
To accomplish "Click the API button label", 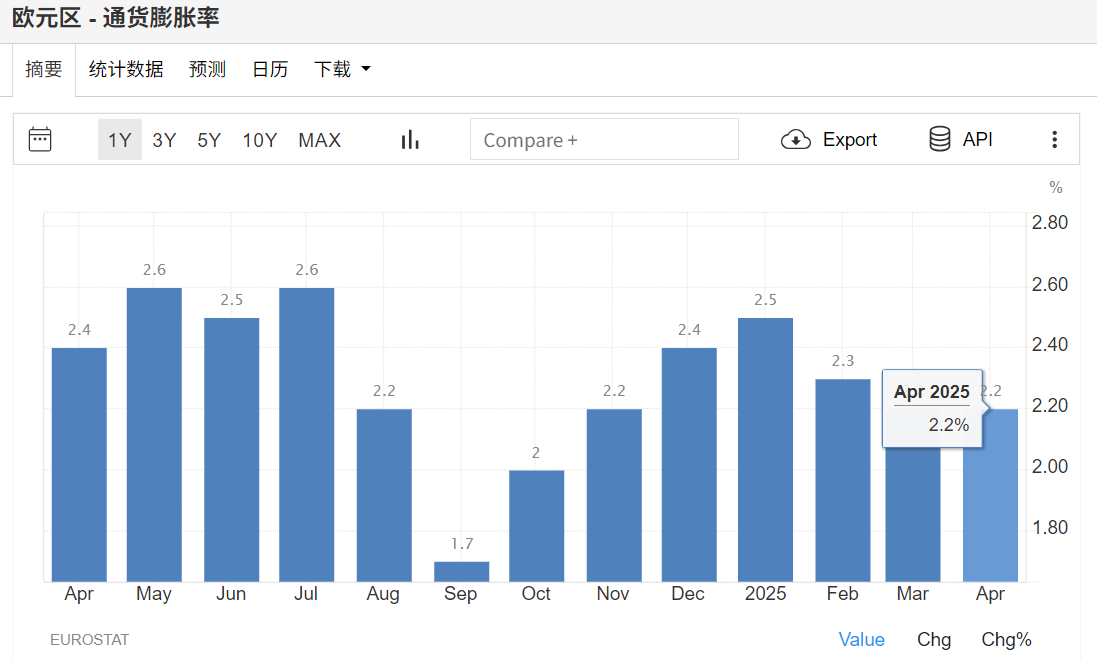I will pos(977,139).
